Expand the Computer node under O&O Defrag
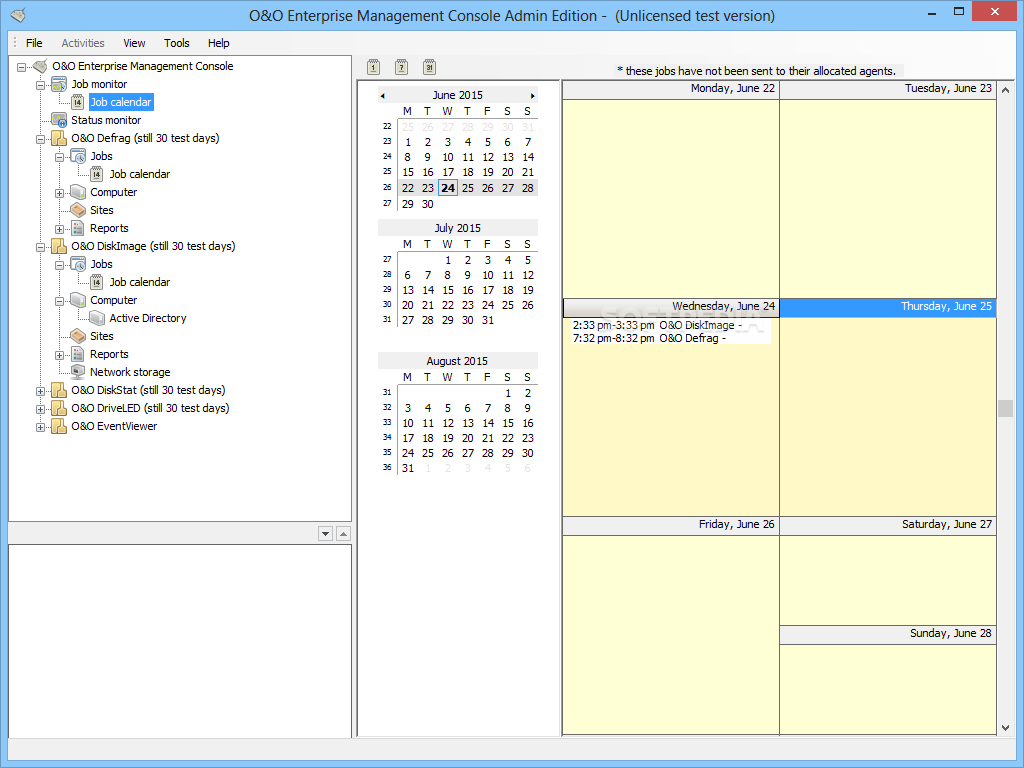Image resolution: width=1024 pixels, height=768 pixels. click(x=59, y=193)
